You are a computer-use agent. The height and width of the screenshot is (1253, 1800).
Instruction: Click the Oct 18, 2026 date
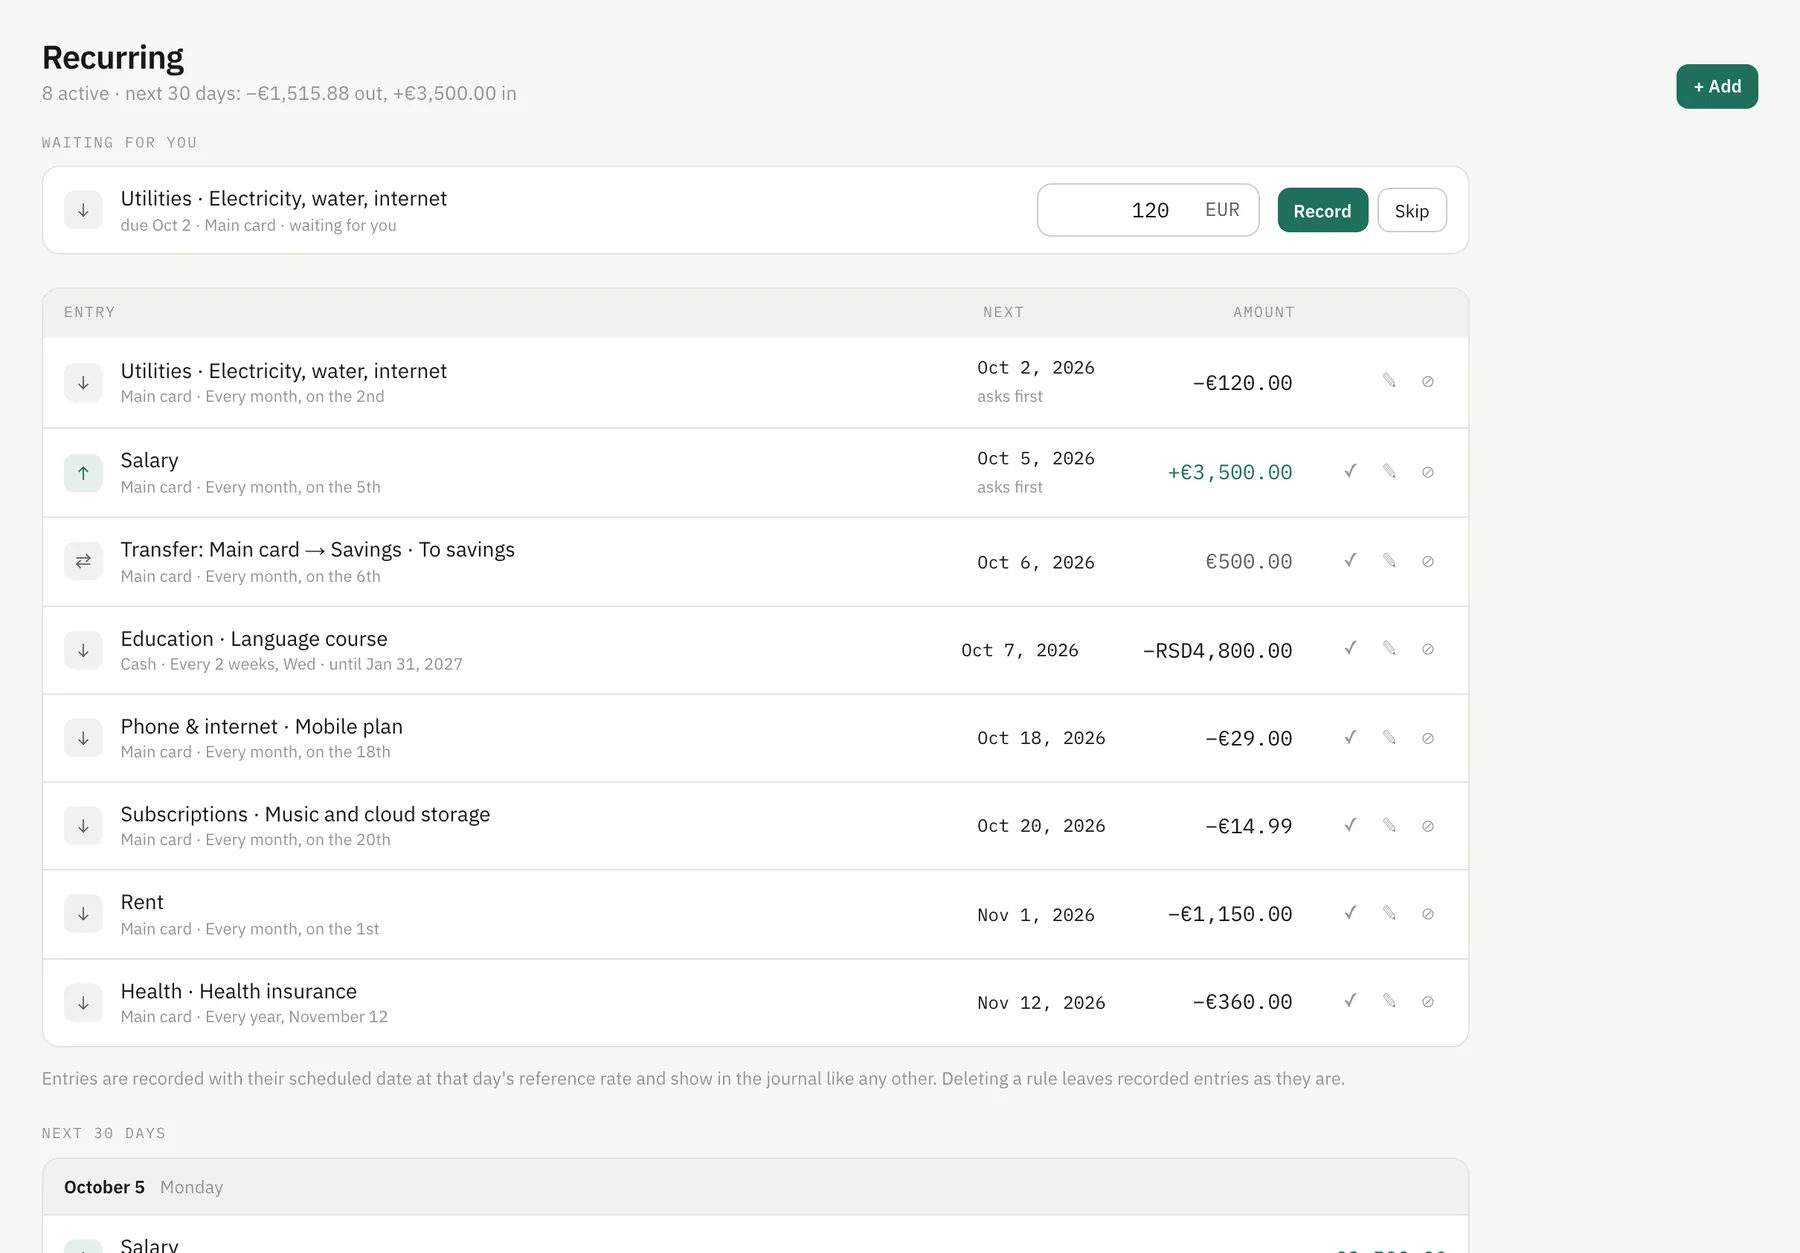tap(1041, 738)
